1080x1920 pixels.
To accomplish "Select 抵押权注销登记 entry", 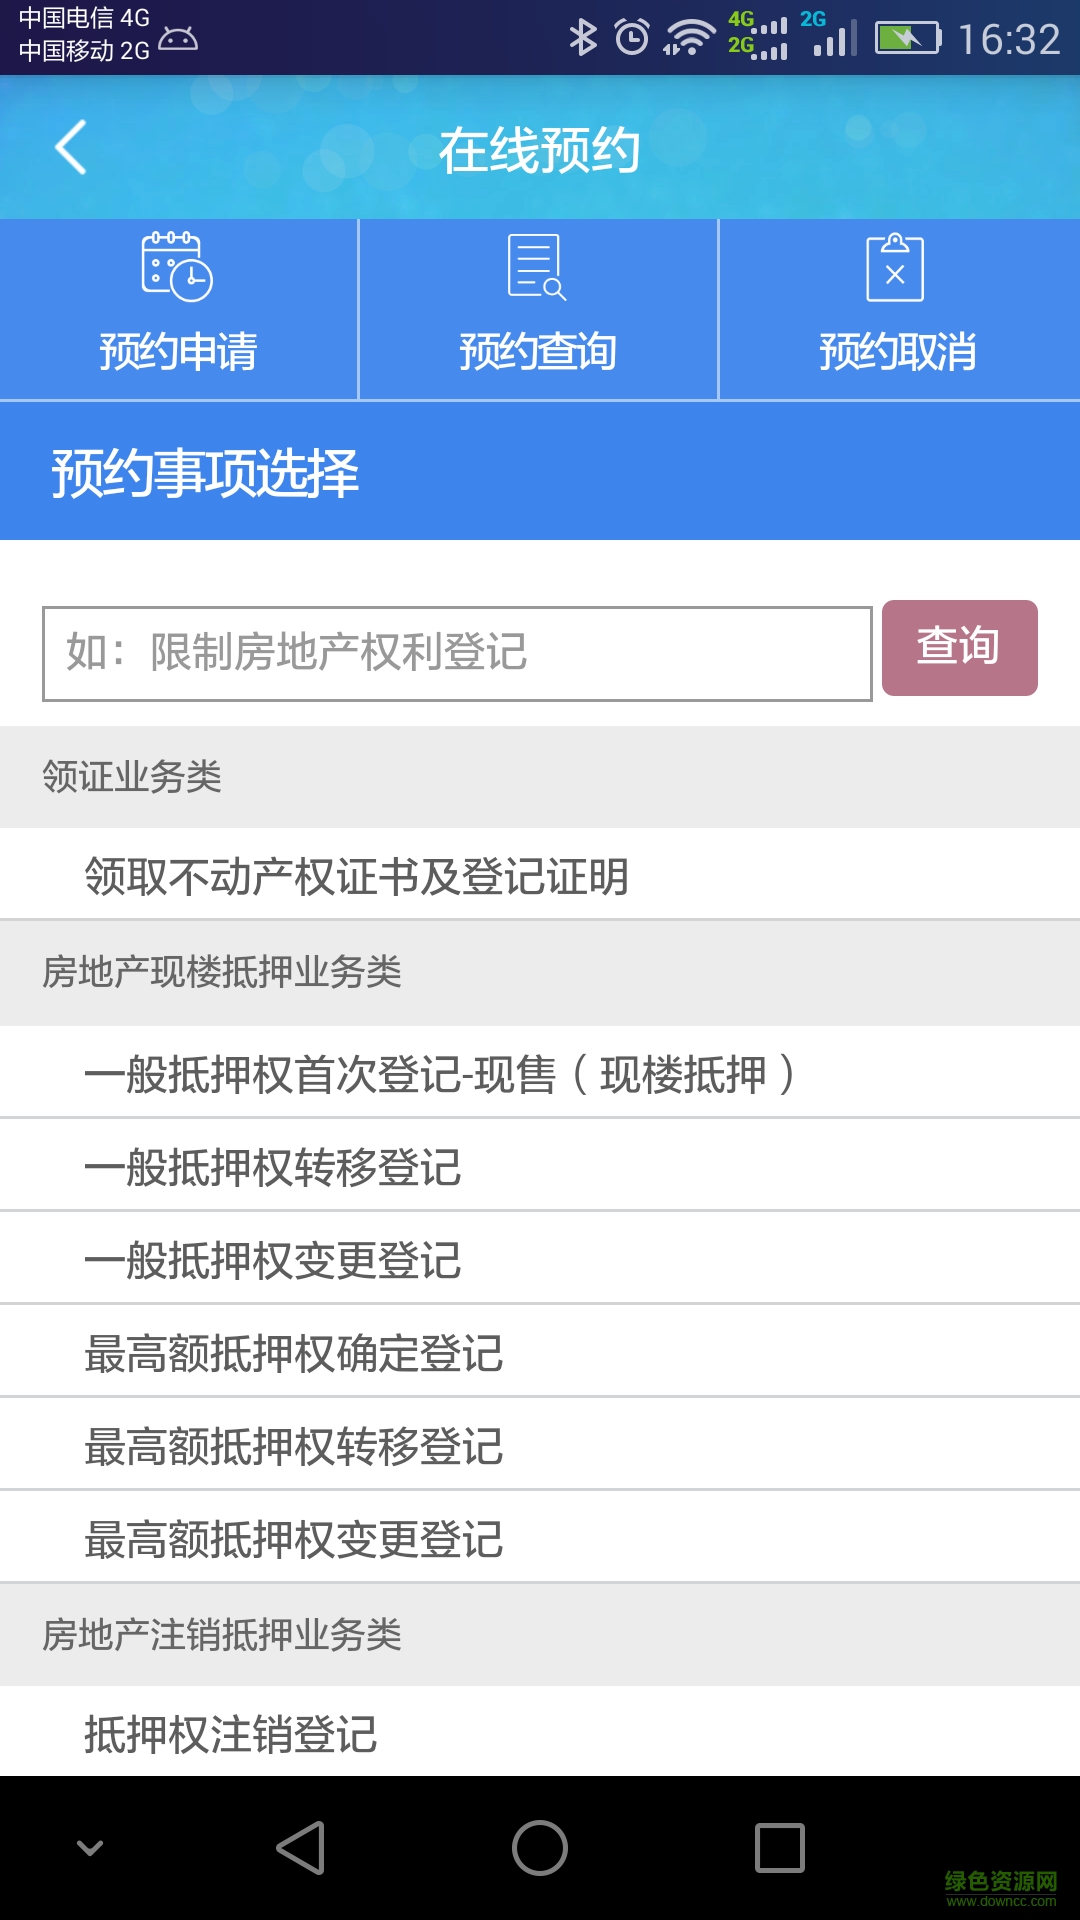I will pos(231,1733).
